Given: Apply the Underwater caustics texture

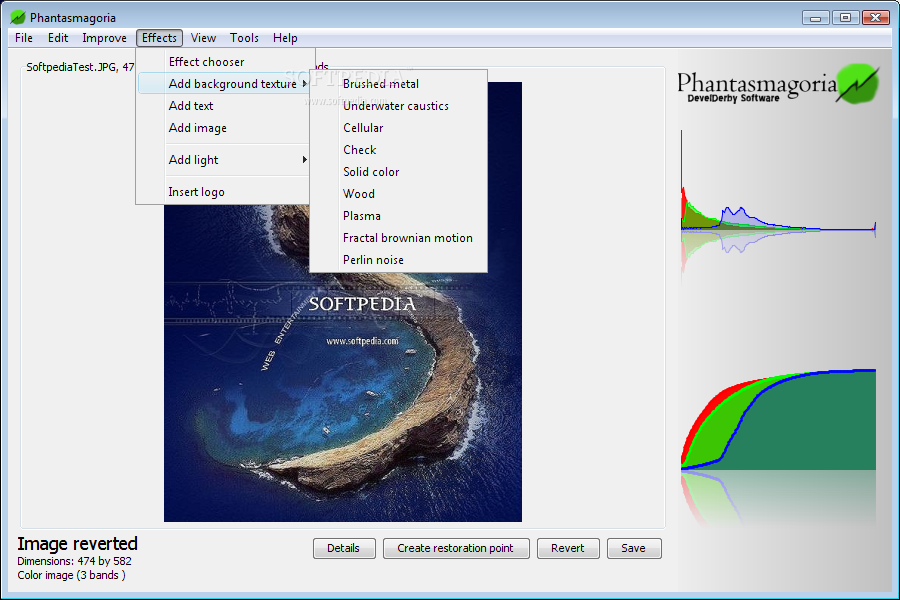Looking at the screenshot, I should [x=398, y=106].
